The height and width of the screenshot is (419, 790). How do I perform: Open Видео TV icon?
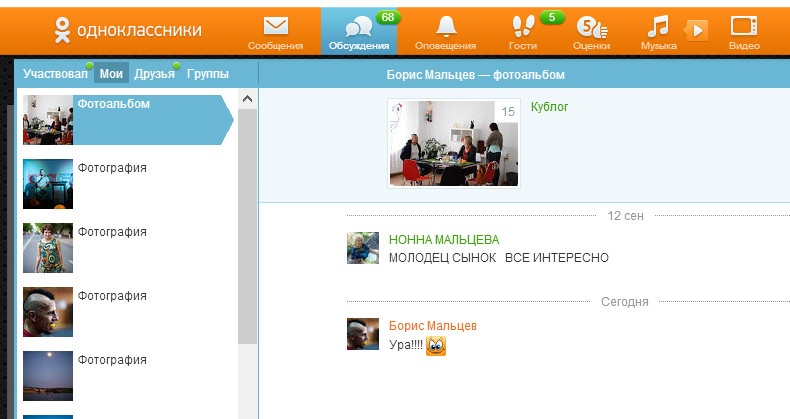[744, 26]
